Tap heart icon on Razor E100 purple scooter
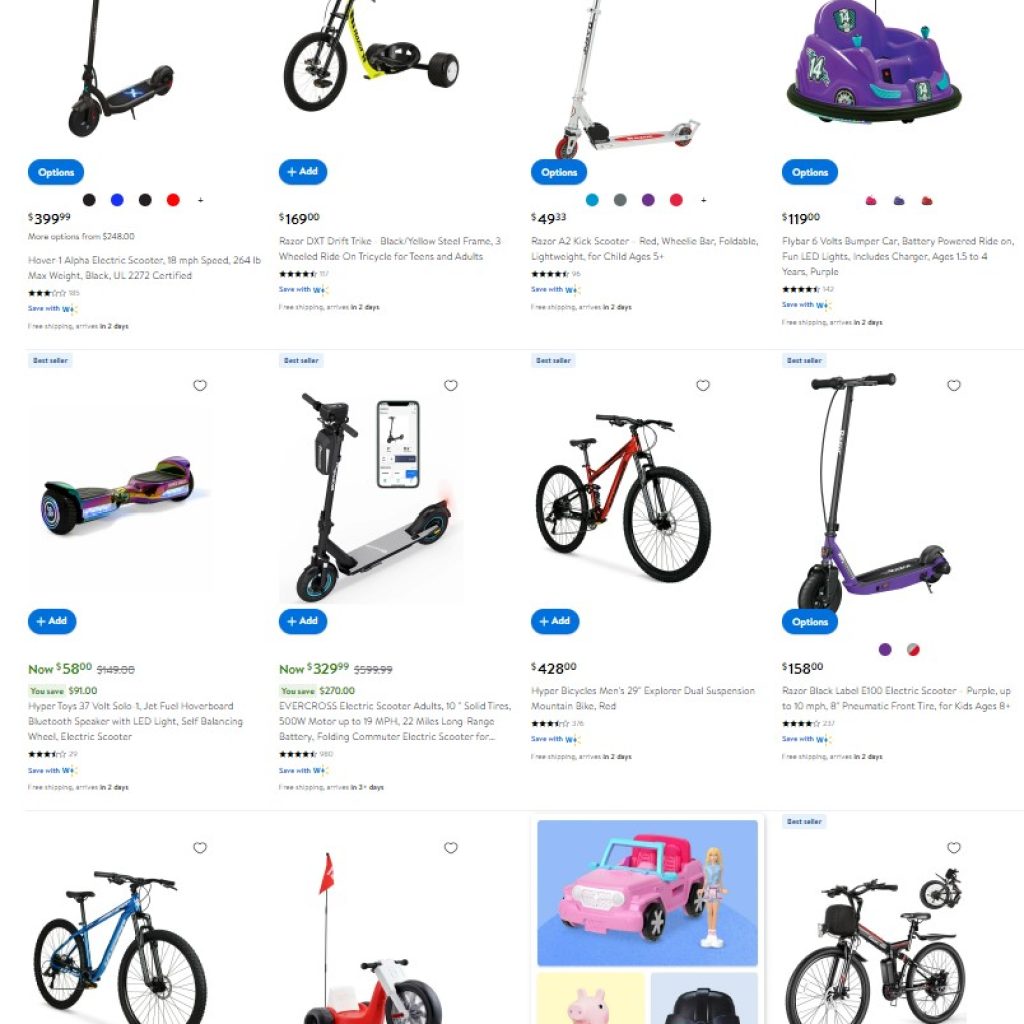This screenshot has width=1024, height=1024. click(953, 385)
